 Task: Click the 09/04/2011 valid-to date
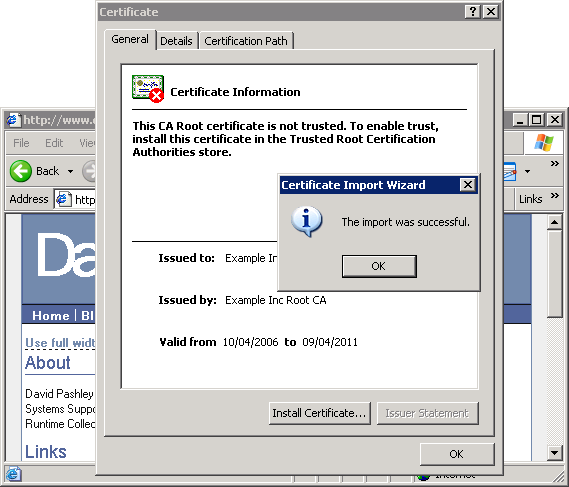[x=330, y=342]
